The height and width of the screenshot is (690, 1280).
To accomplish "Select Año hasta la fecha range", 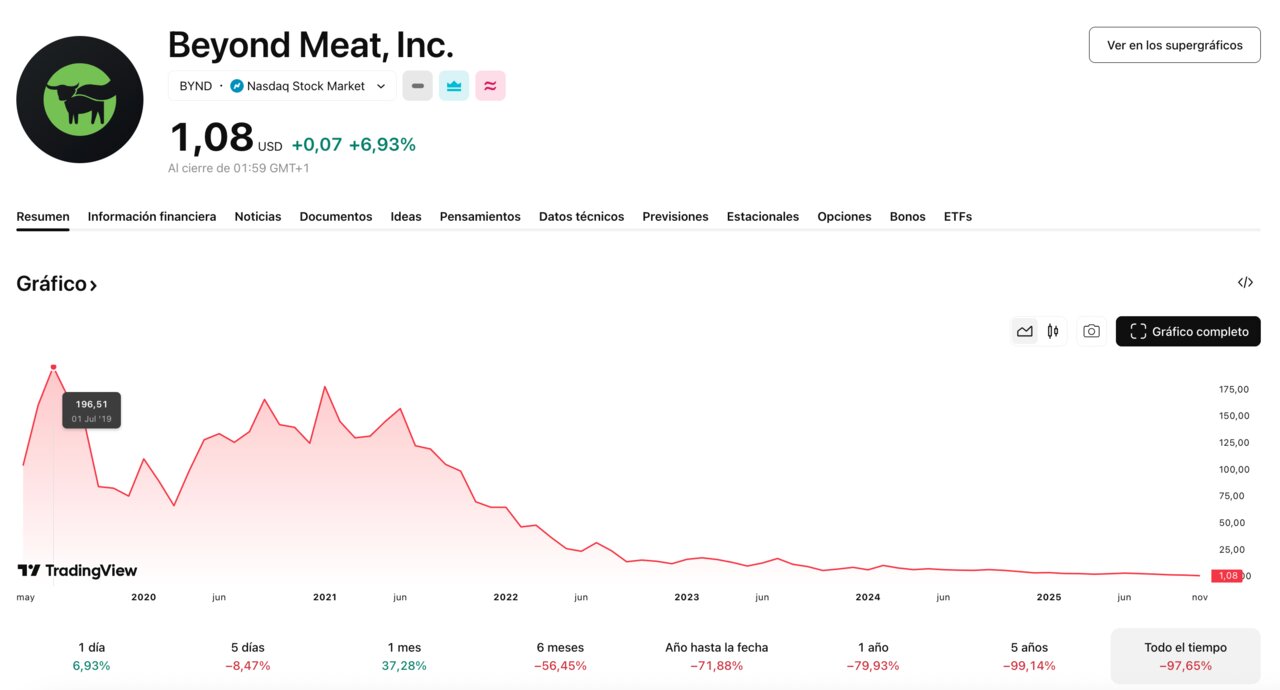I will click(716, 656).
